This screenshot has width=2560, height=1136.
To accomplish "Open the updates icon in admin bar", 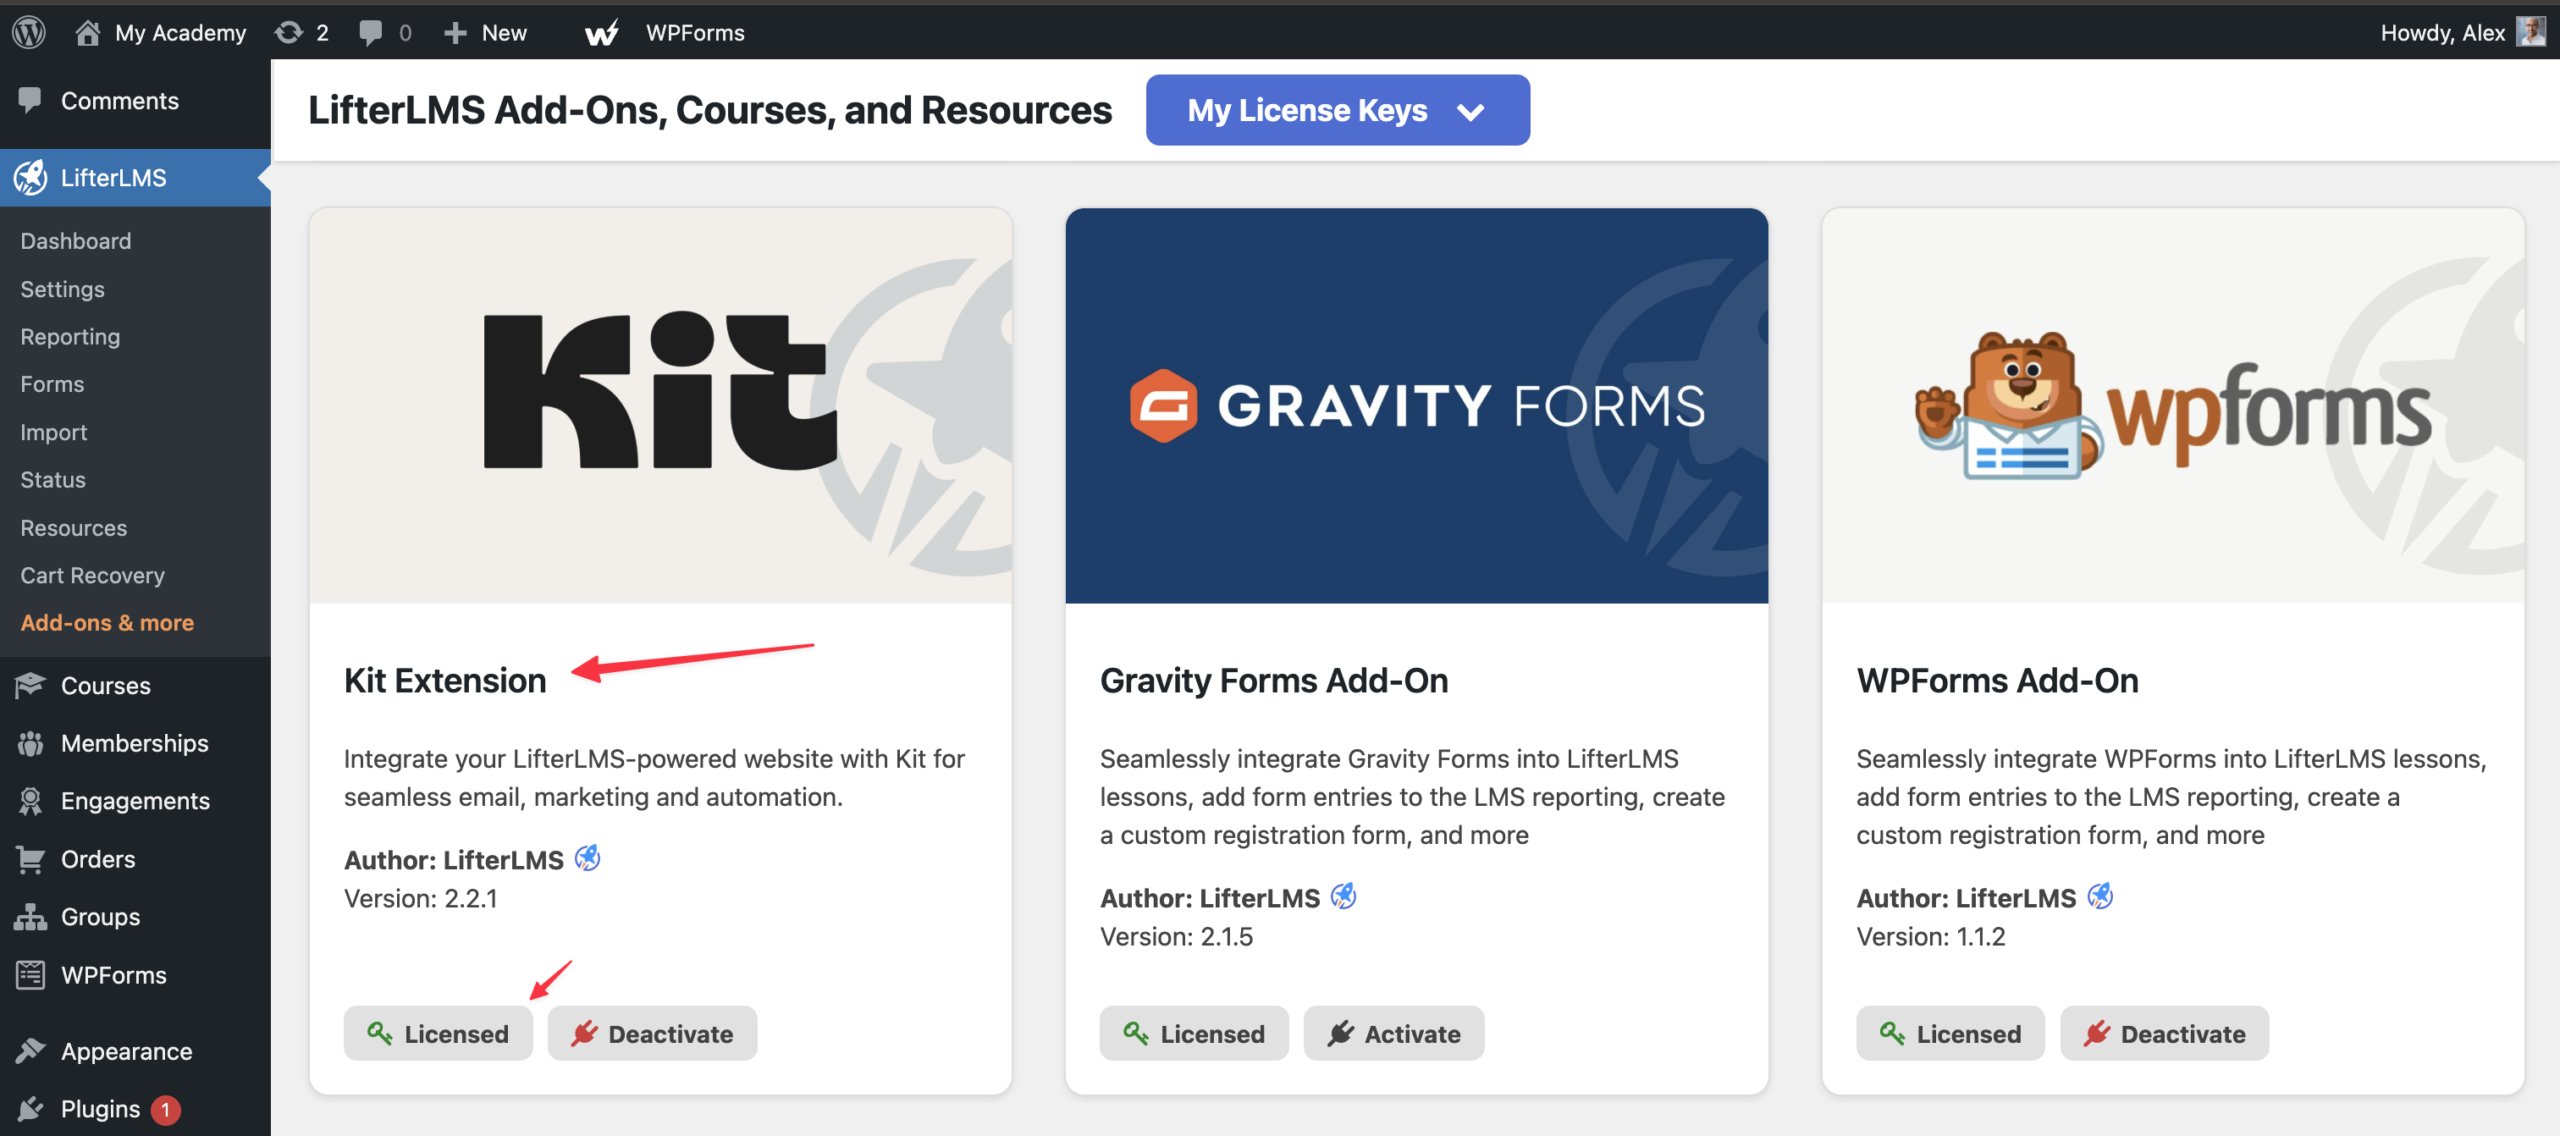I will tap(290, 32).
